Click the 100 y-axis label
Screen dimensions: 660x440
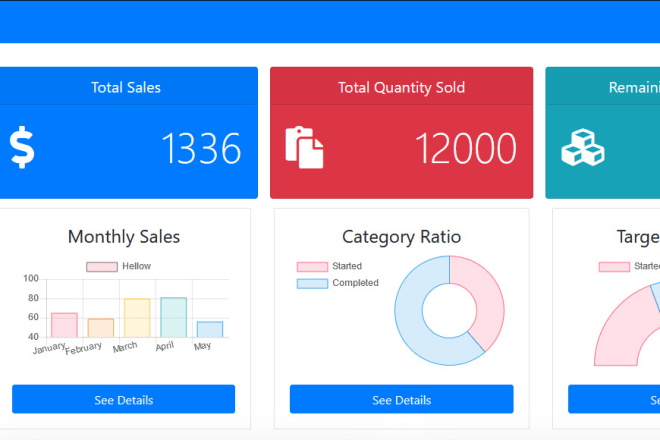click(31, 279)
